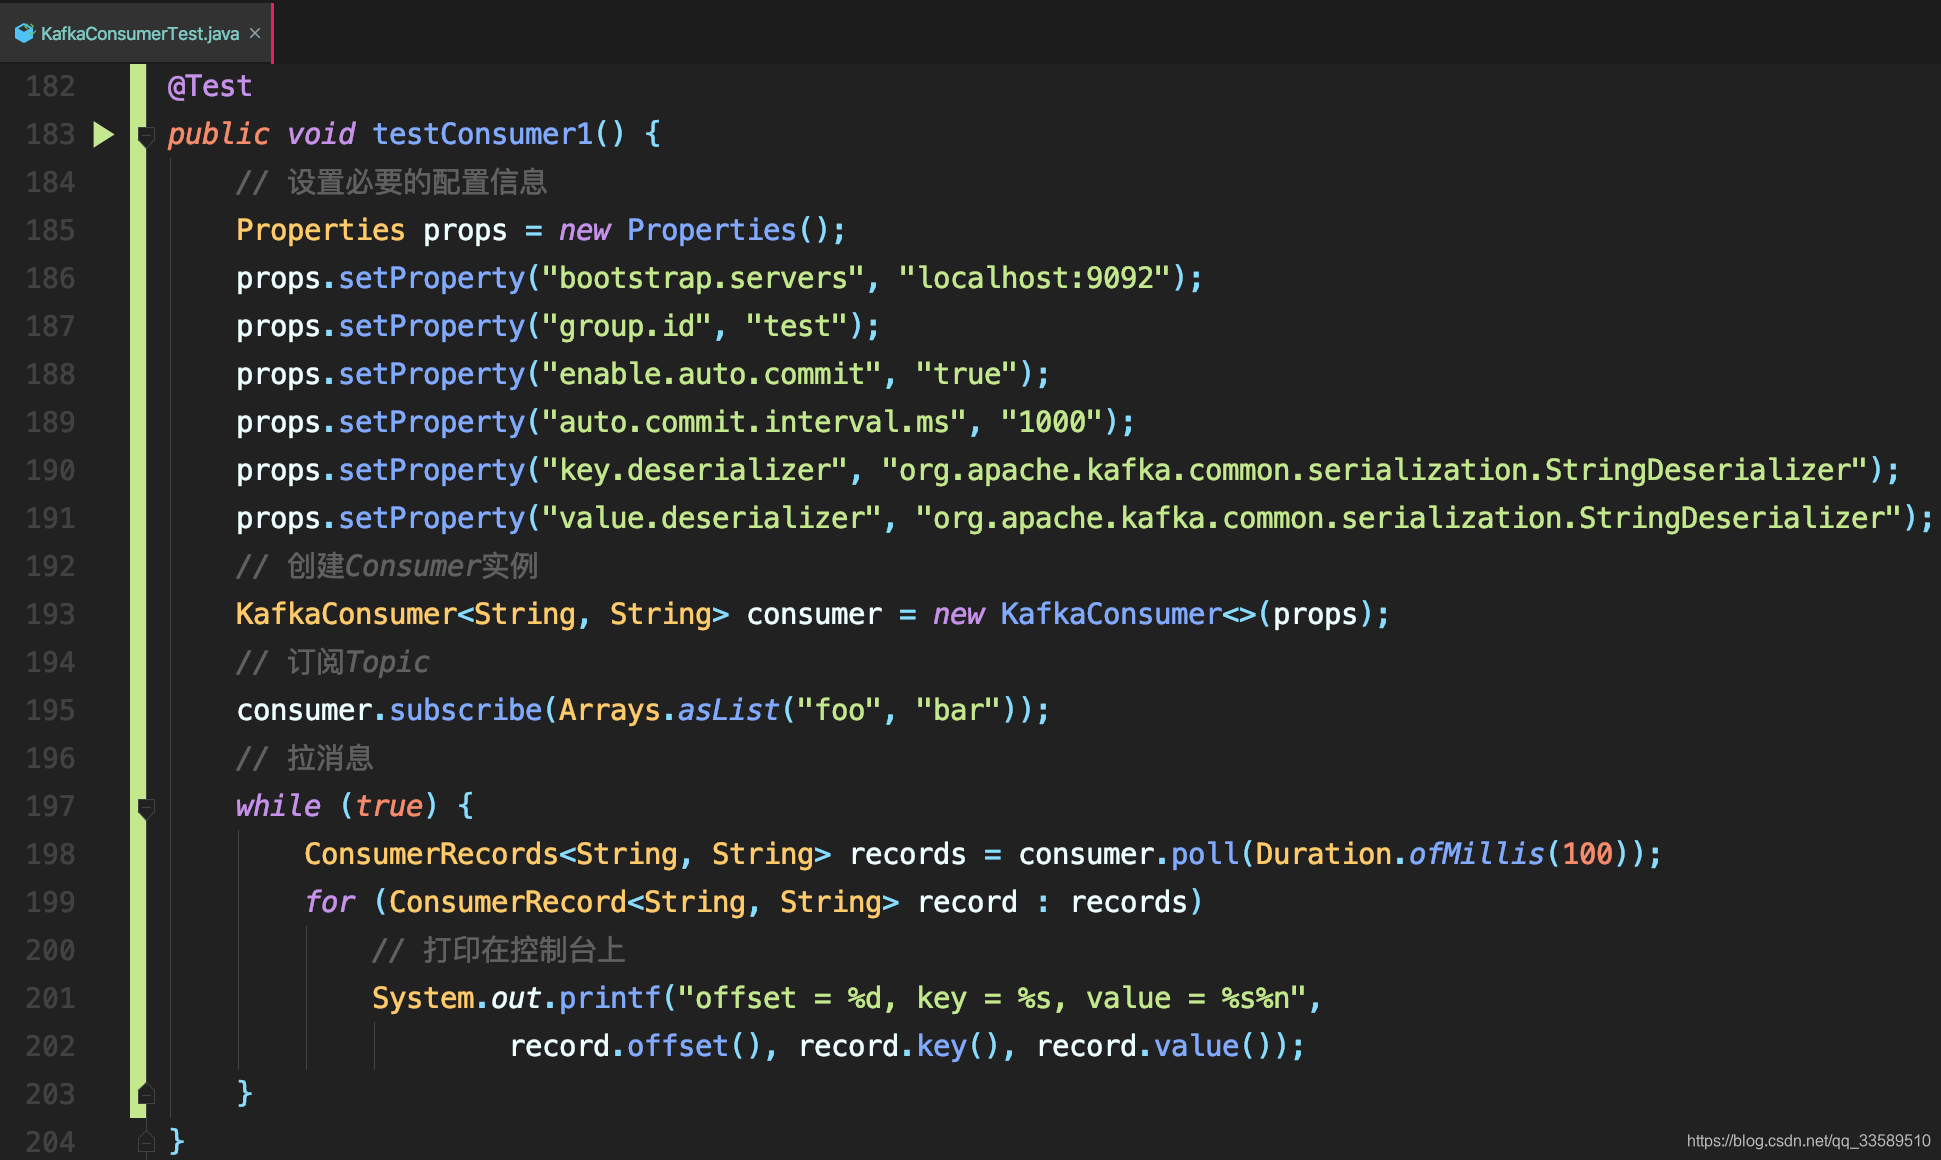Click fold end marker at line 203
1941x1160 pixels.
[x=146, y=1093]
